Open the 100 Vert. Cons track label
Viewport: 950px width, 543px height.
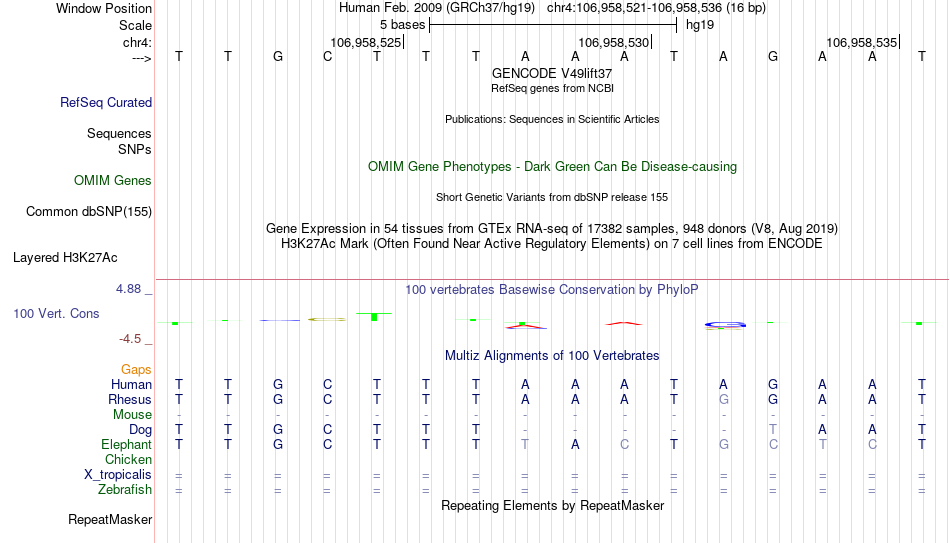[56, 313]
